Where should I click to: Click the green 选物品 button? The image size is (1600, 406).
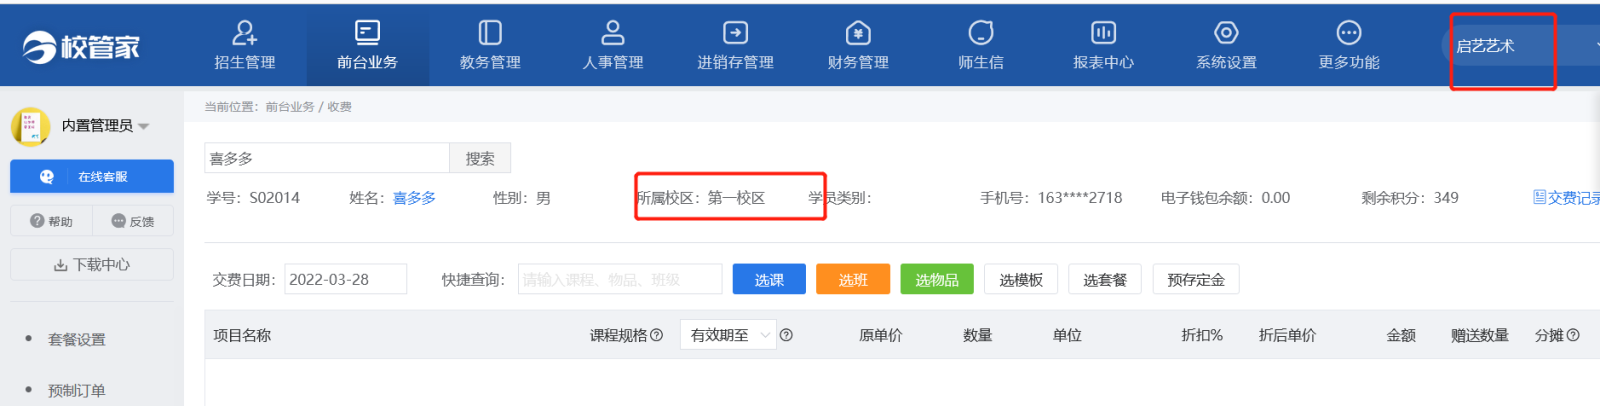pyautogui.click(x=937, y=280)
